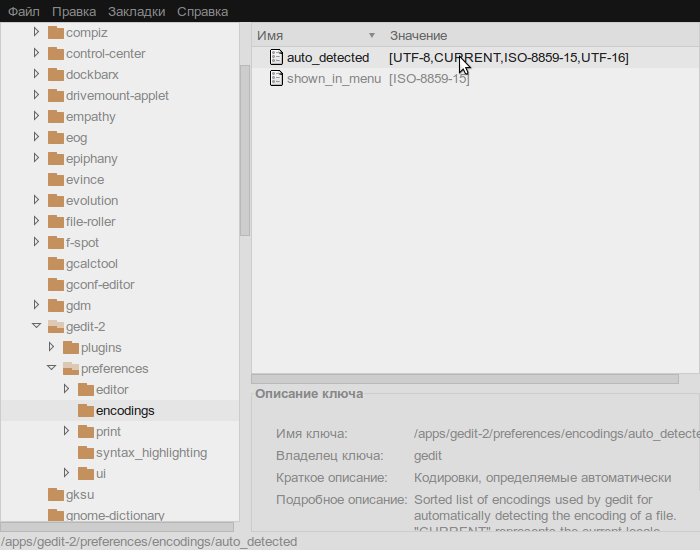Expand the compiz tree node
Image resolution: width=700 pixels, height=550 pixels.
coord(37,32)
